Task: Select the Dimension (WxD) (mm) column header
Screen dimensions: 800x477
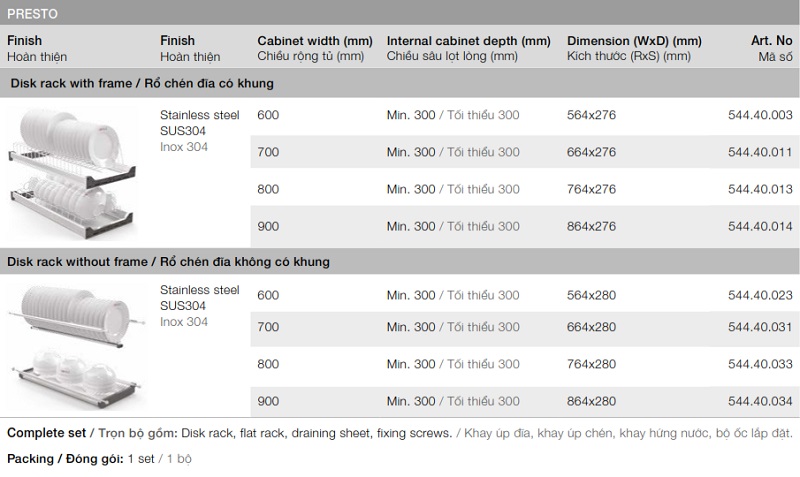Action: pyautogui.click(x=634, y=41)
